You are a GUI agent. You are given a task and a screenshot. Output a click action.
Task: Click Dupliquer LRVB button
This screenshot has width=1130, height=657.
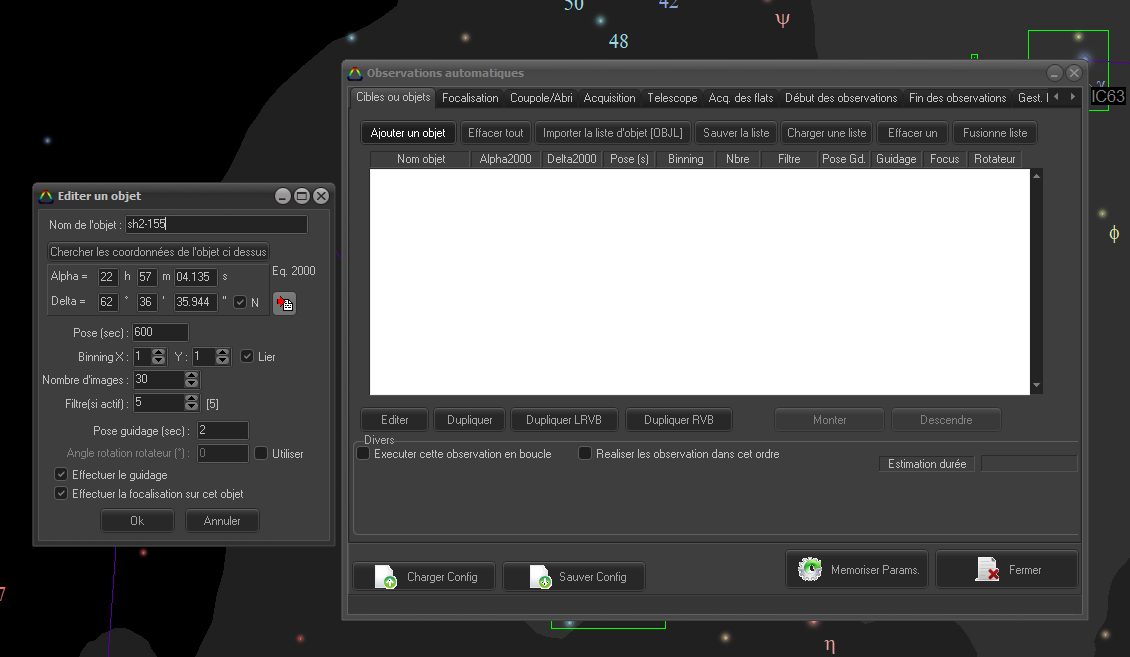point(564,420)
